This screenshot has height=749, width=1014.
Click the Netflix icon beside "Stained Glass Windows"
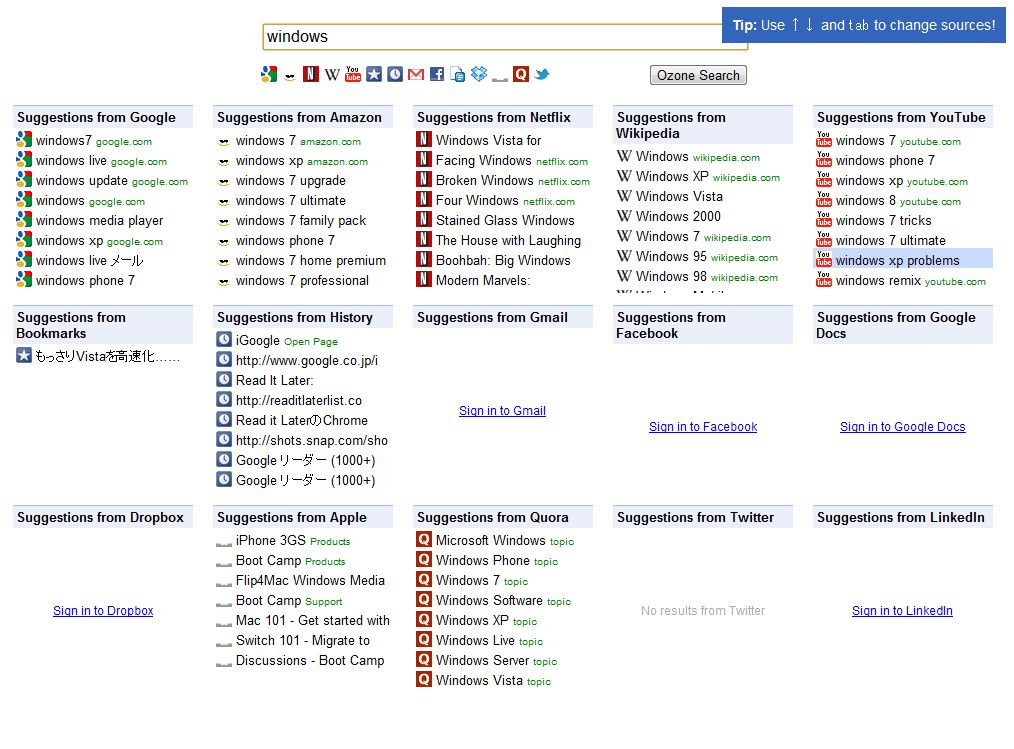[x=424, y=219]
